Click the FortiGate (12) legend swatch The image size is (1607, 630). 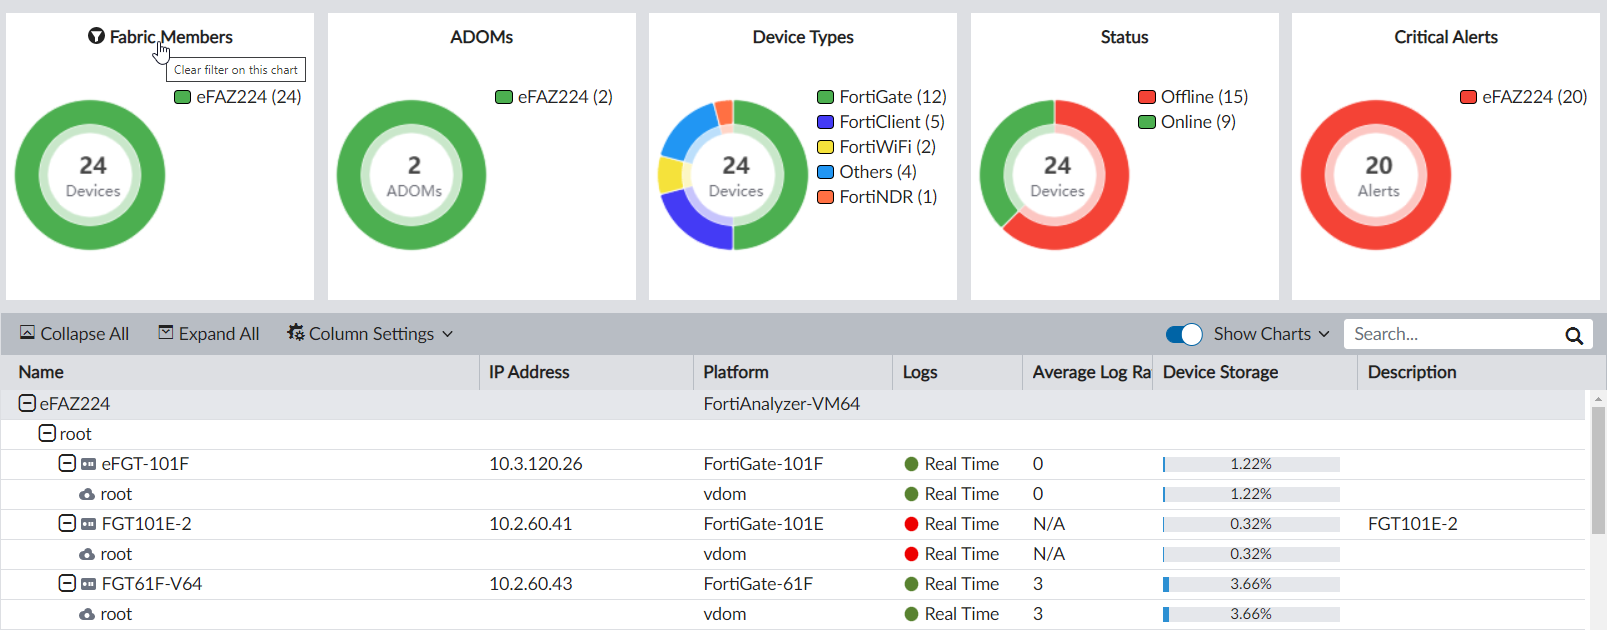[825, 97]
